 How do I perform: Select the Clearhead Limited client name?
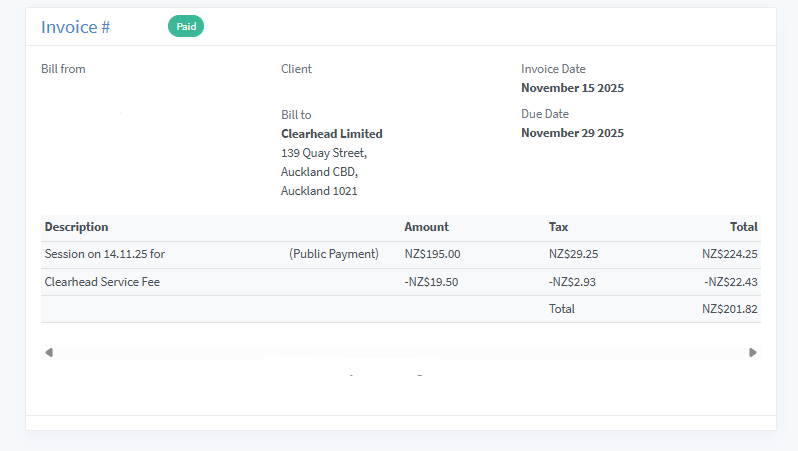[x=332, y=134]
